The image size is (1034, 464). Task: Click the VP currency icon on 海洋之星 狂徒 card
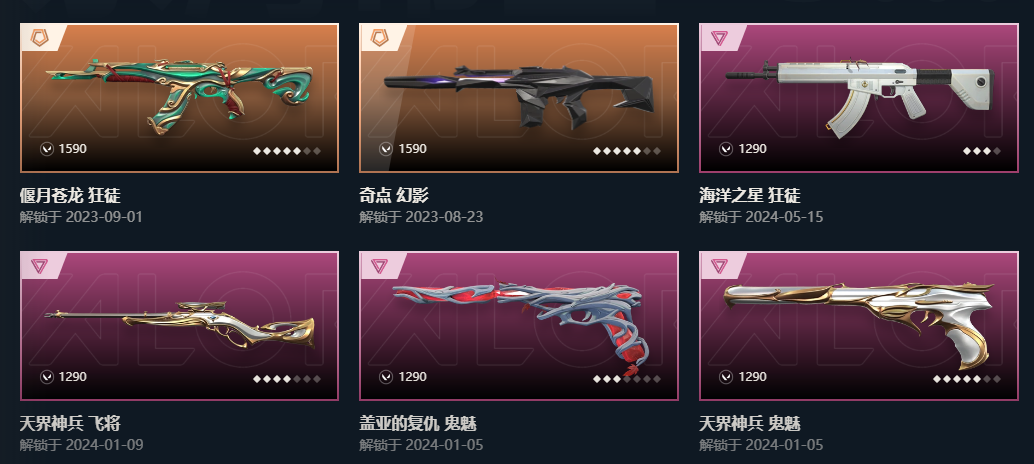(x=726, y=149)
